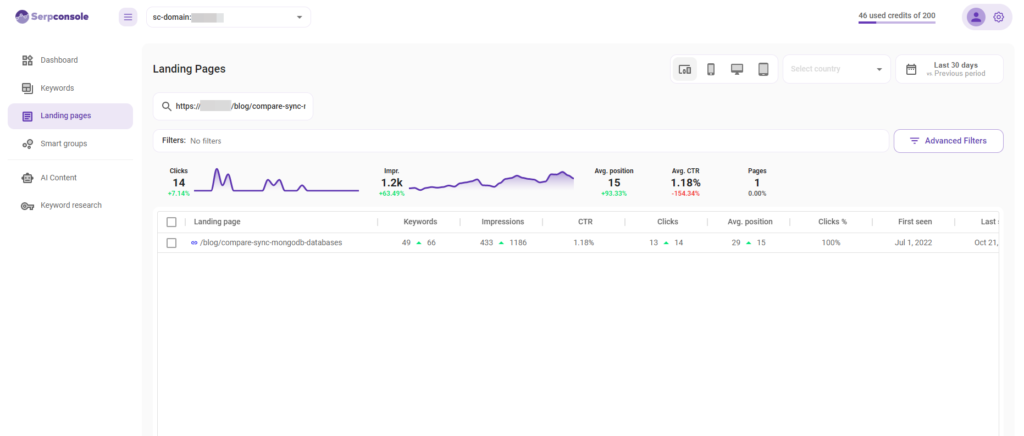The height and width of the screenshot is (436, 1024).
Task: Check the compare-sync-mongodb-databases row checkbox
Action: click(x=172, y=243)
